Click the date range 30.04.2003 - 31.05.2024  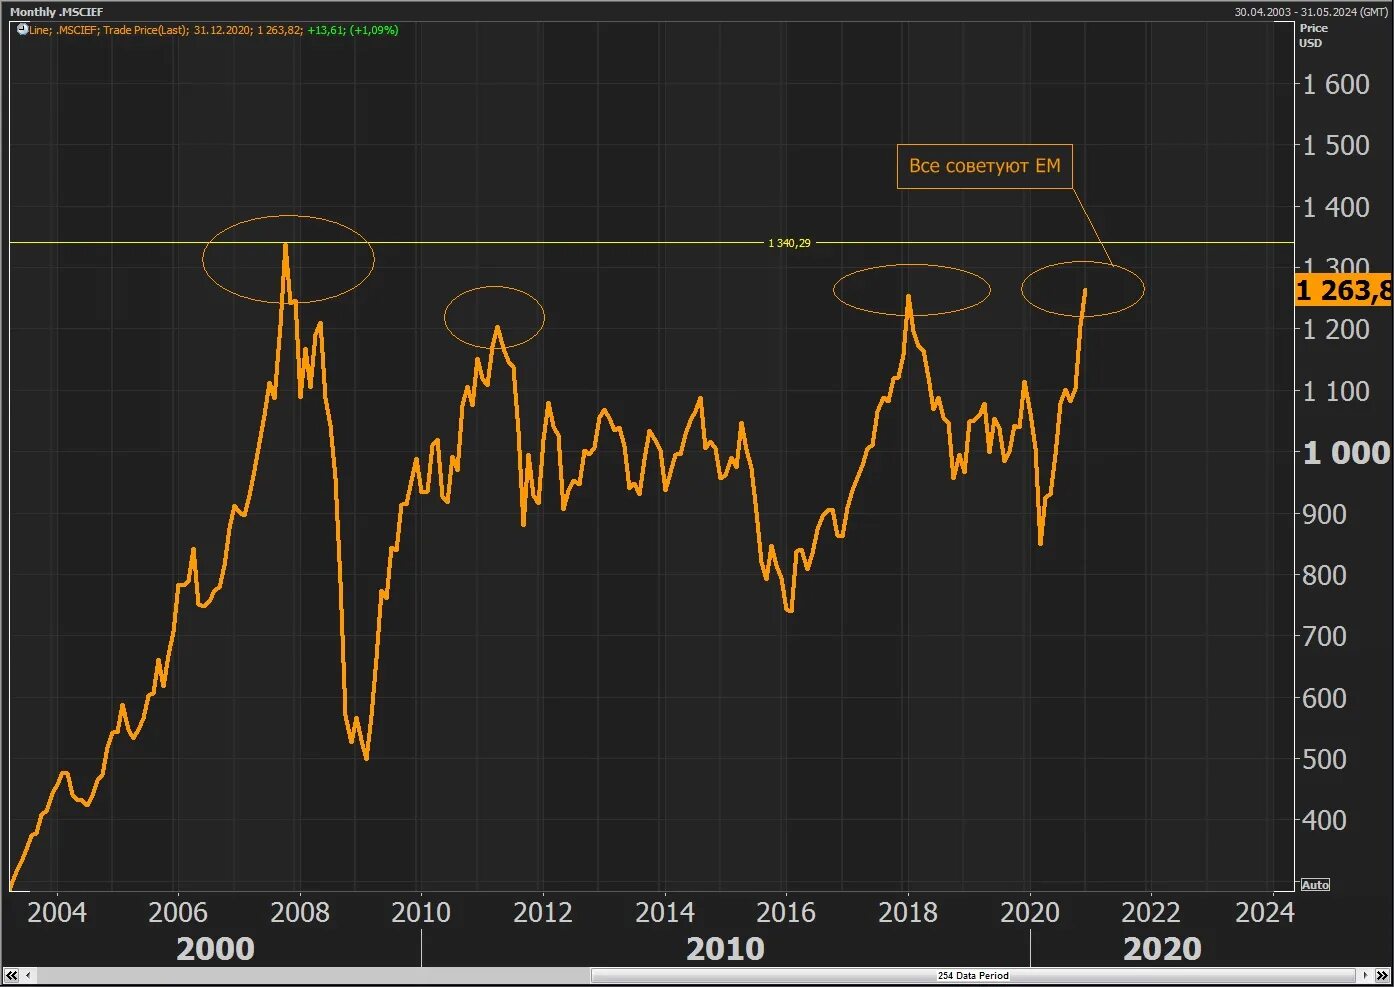[x=1311, y=12]
